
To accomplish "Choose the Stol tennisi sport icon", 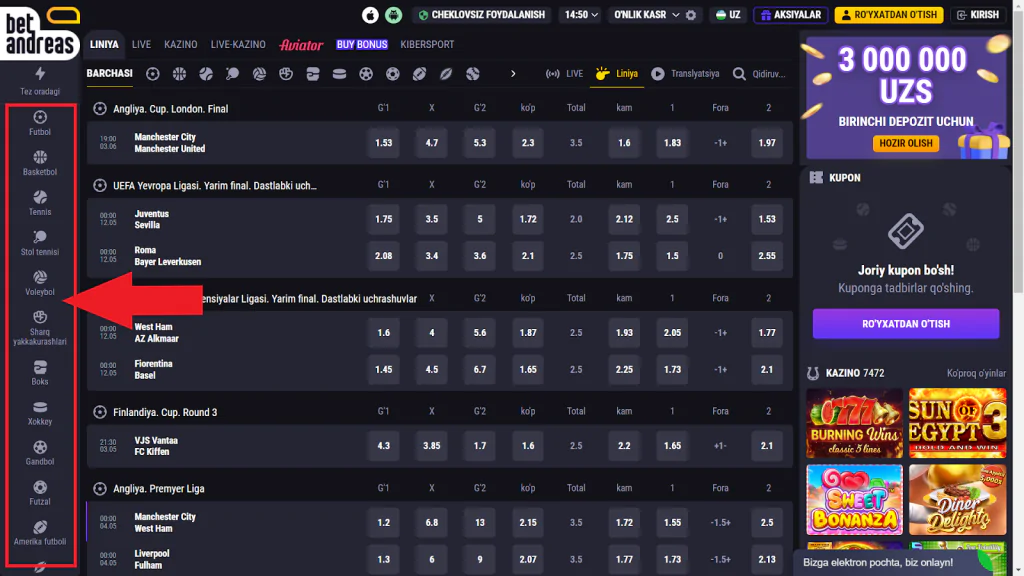I will pyautogui.click(x=40, y=243).
